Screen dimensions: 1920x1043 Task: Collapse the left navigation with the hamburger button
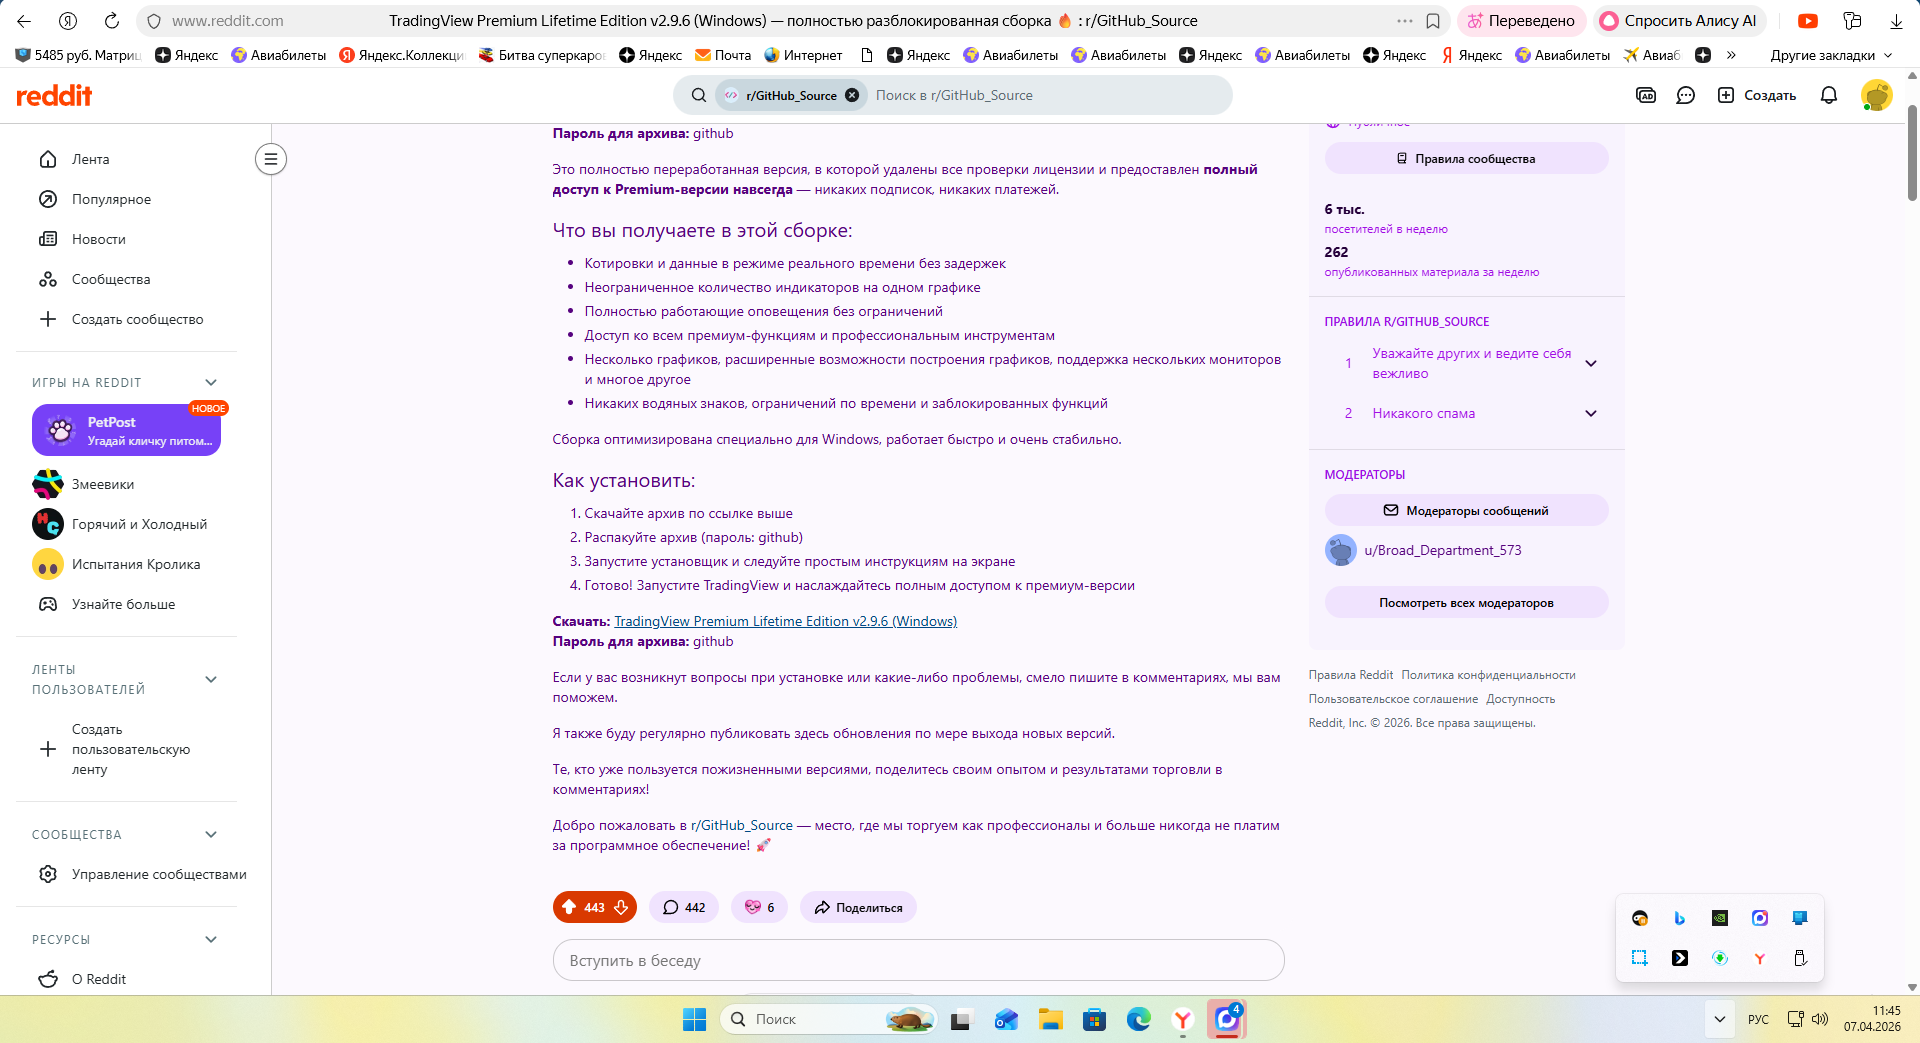point(271,159)
